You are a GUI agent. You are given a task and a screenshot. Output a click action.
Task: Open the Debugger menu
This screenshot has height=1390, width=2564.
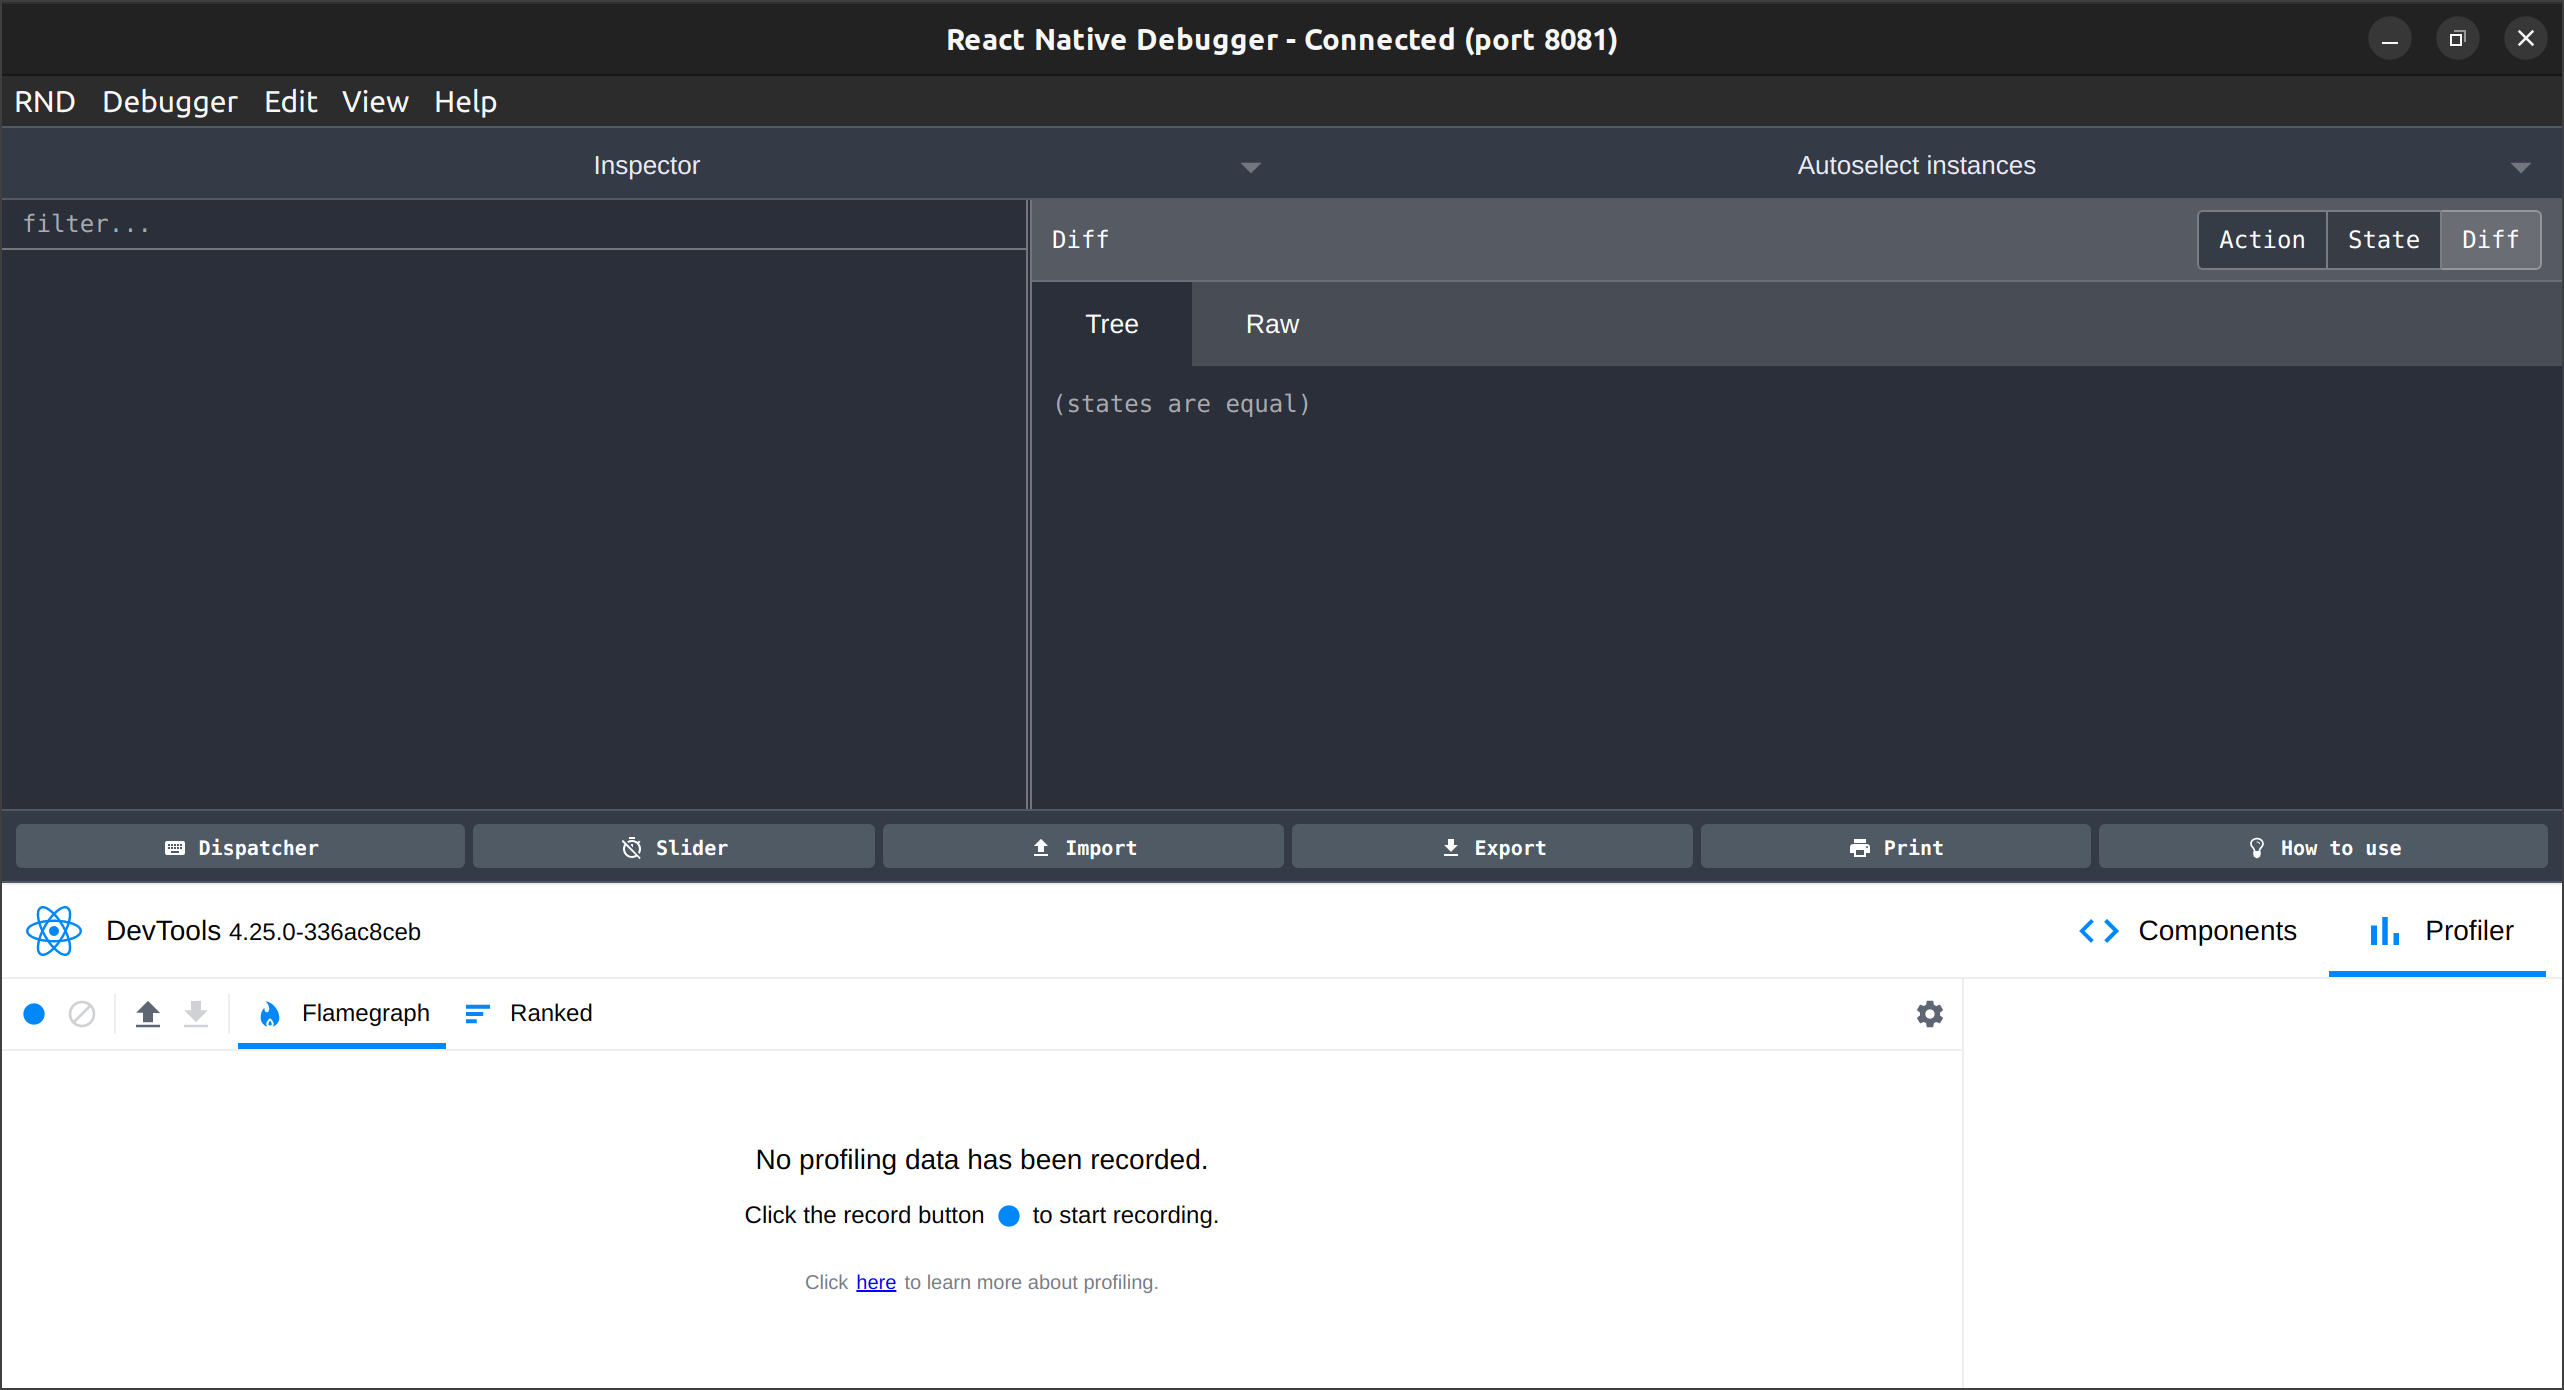(x=169, y=101)
